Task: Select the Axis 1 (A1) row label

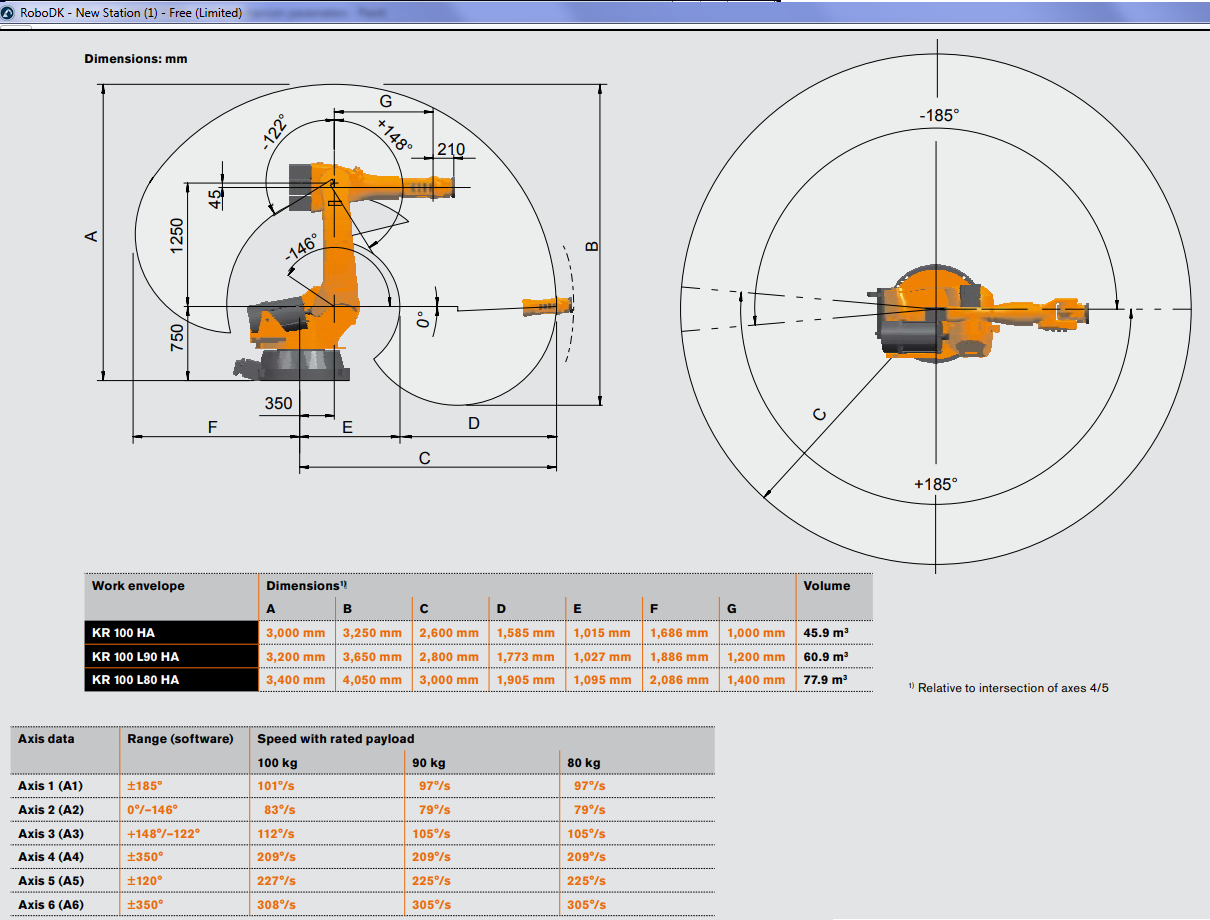Action: point(51,786)
